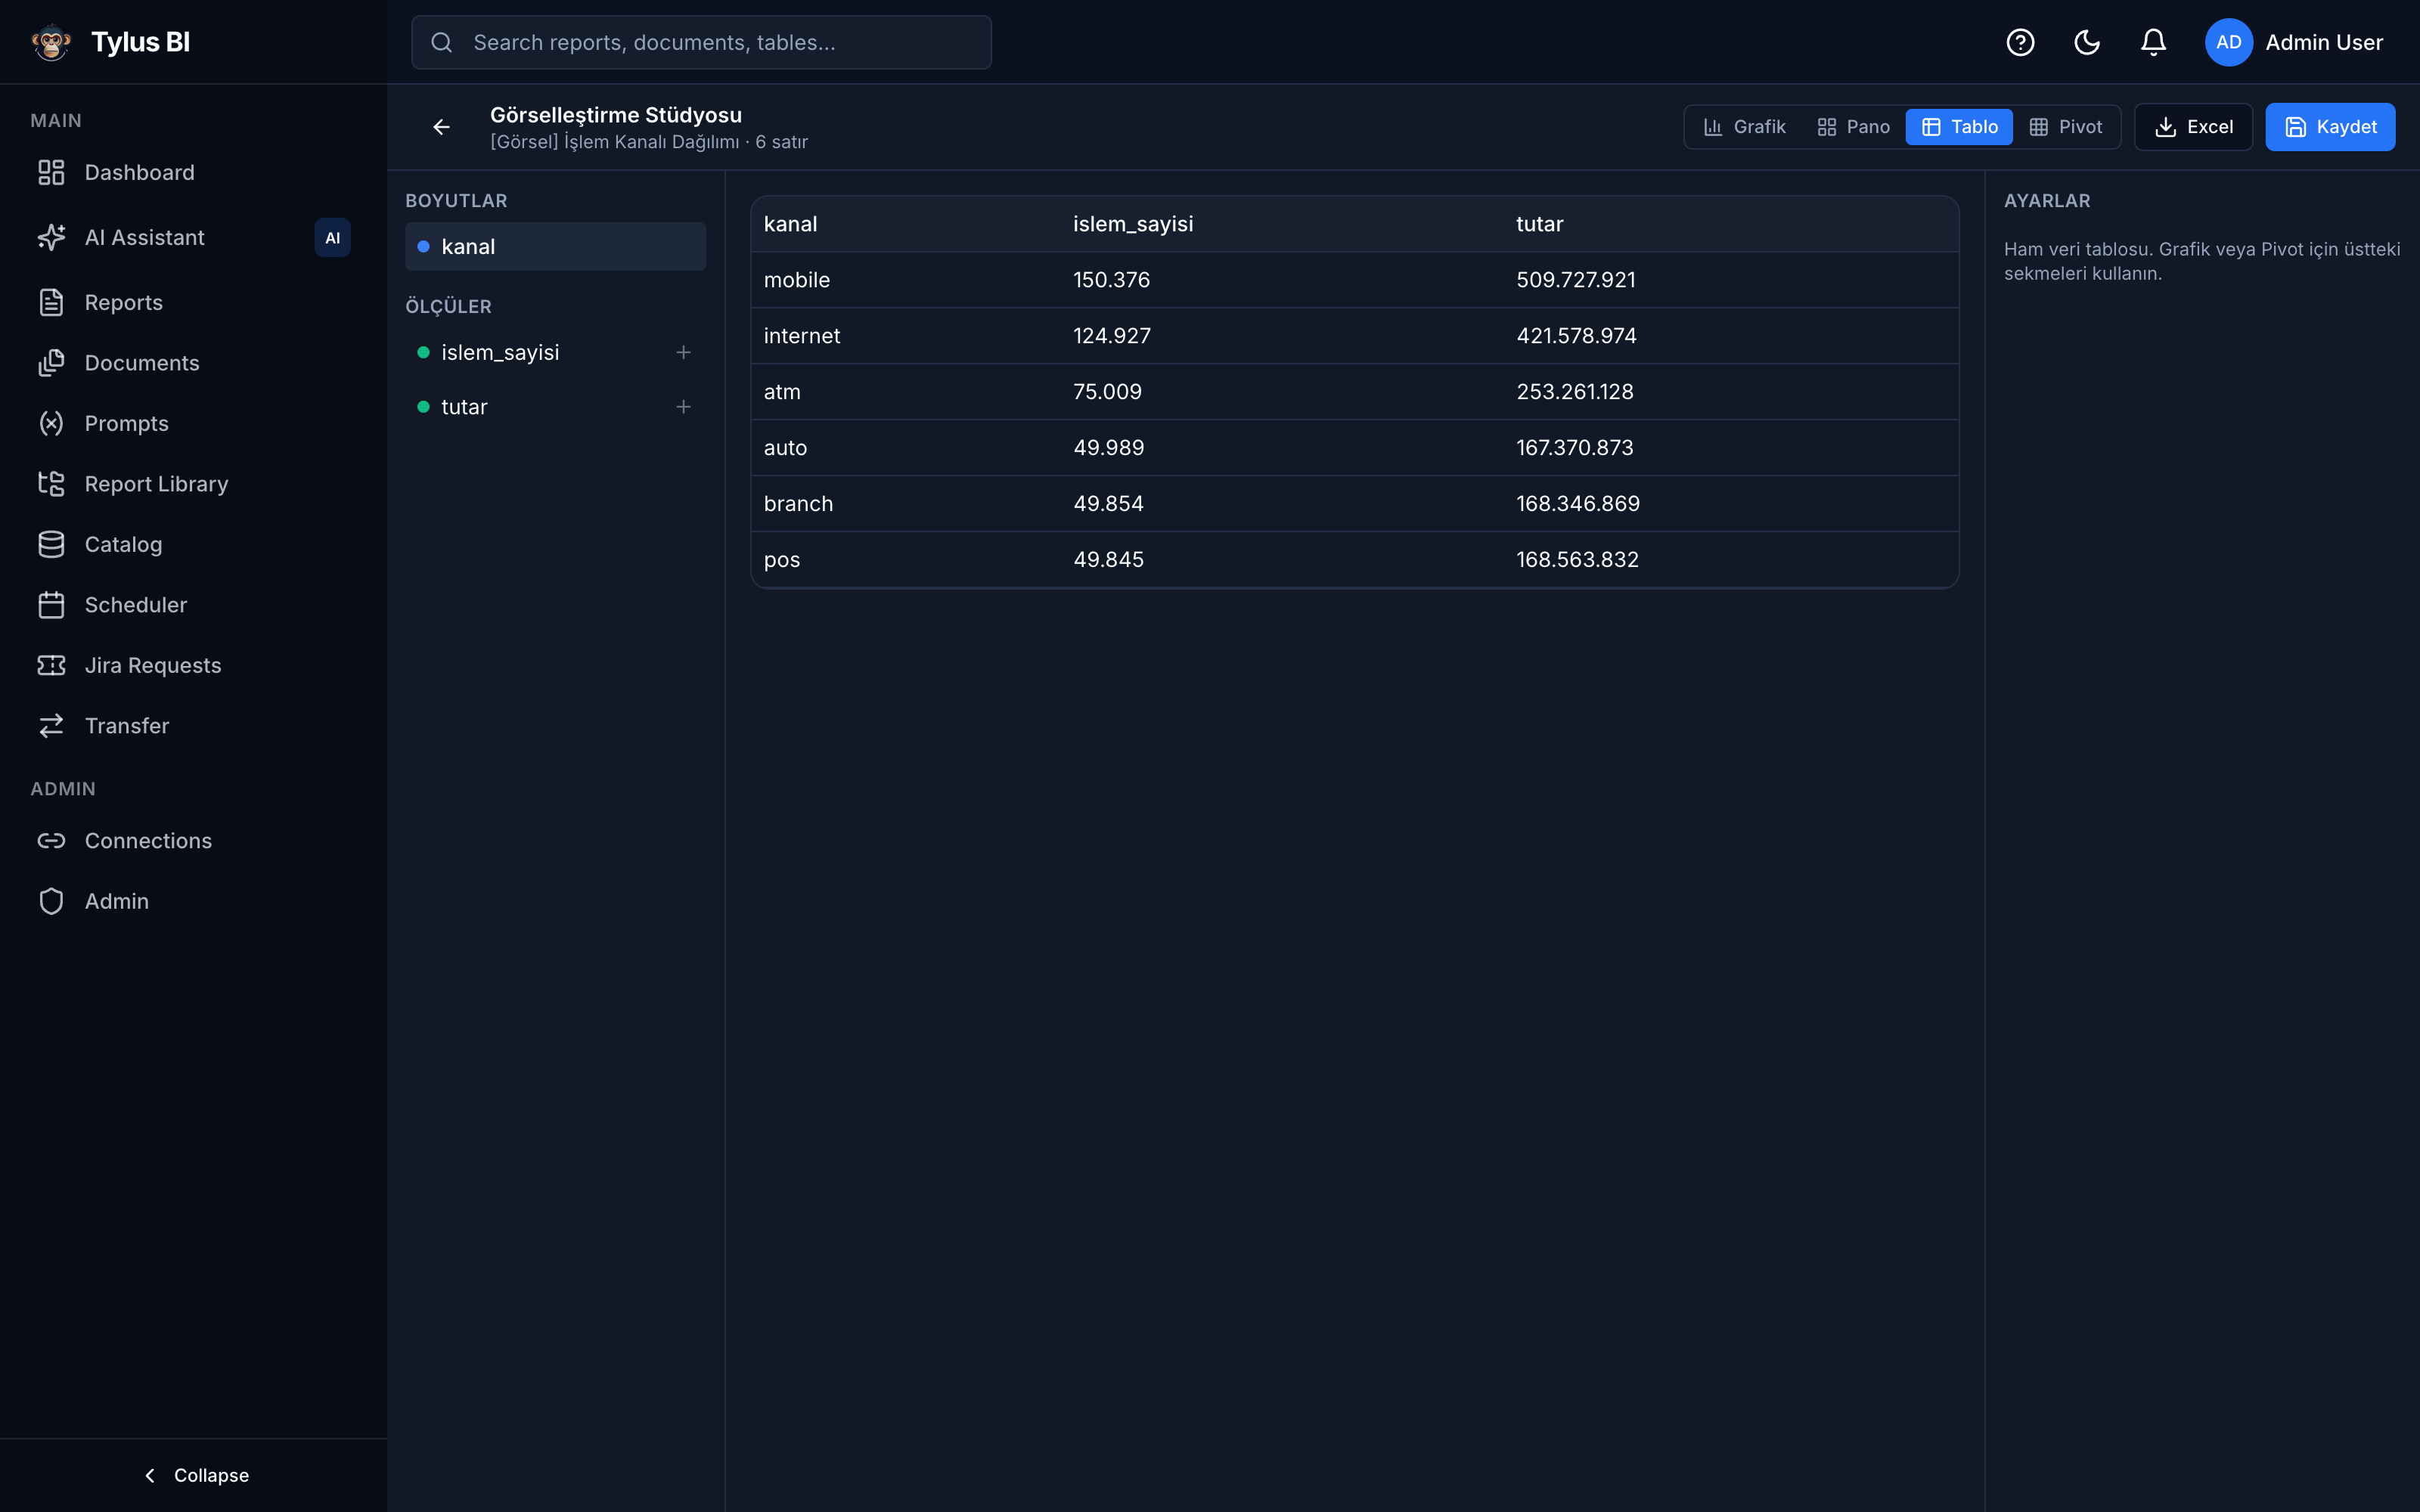2420x1512 pixels.
Task: Click the search magnifier icon
Action: click(x=442, y=42)
